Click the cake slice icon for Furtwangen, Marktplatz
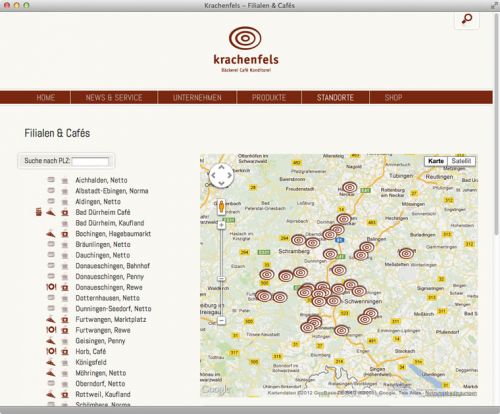 (51, 319)
